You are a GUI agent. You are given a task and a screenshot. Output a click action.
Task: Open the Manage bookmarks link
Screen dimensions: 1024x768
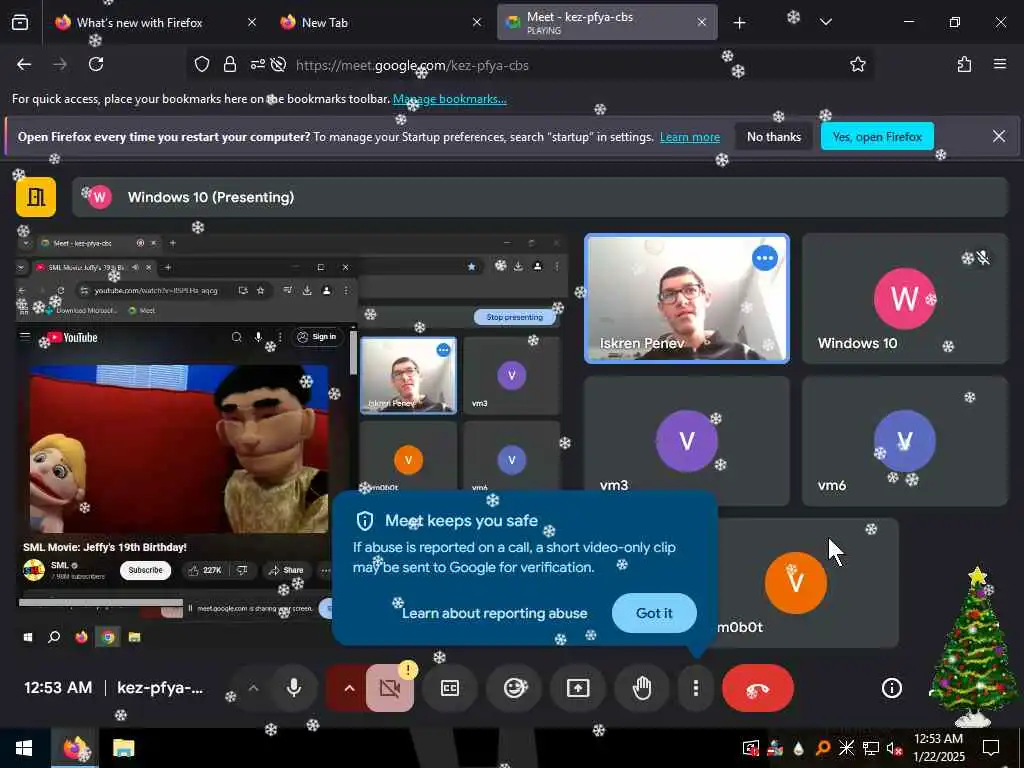449,99
